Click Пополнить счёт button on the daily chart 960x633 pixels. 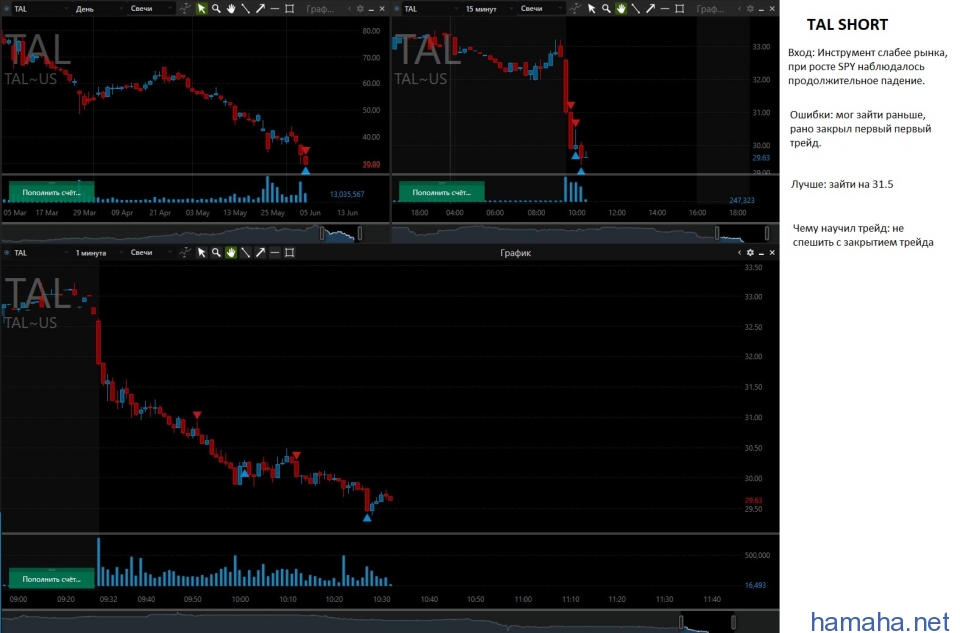tap(51, 192)
